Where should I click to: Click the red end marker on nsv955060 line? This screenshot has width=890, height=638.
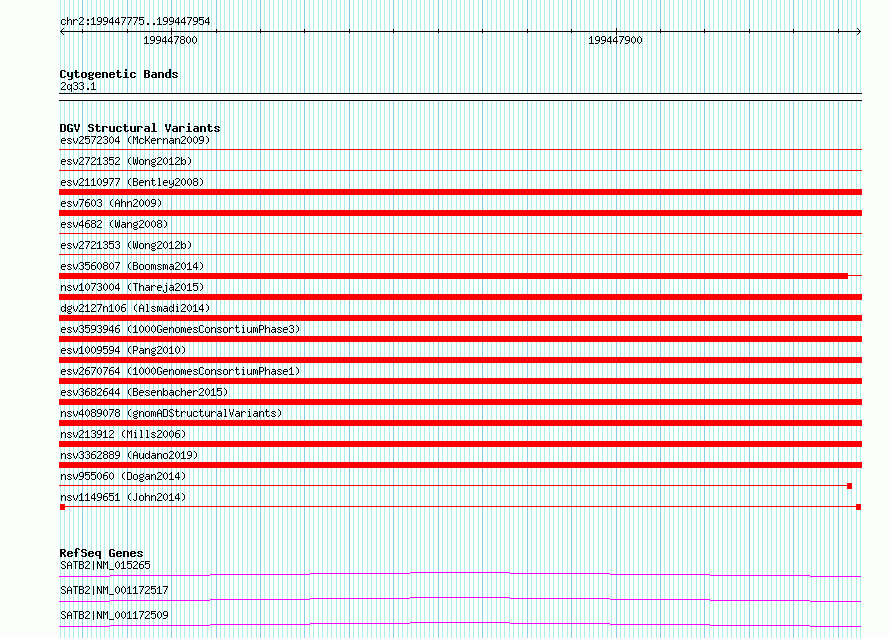(850, 486)
